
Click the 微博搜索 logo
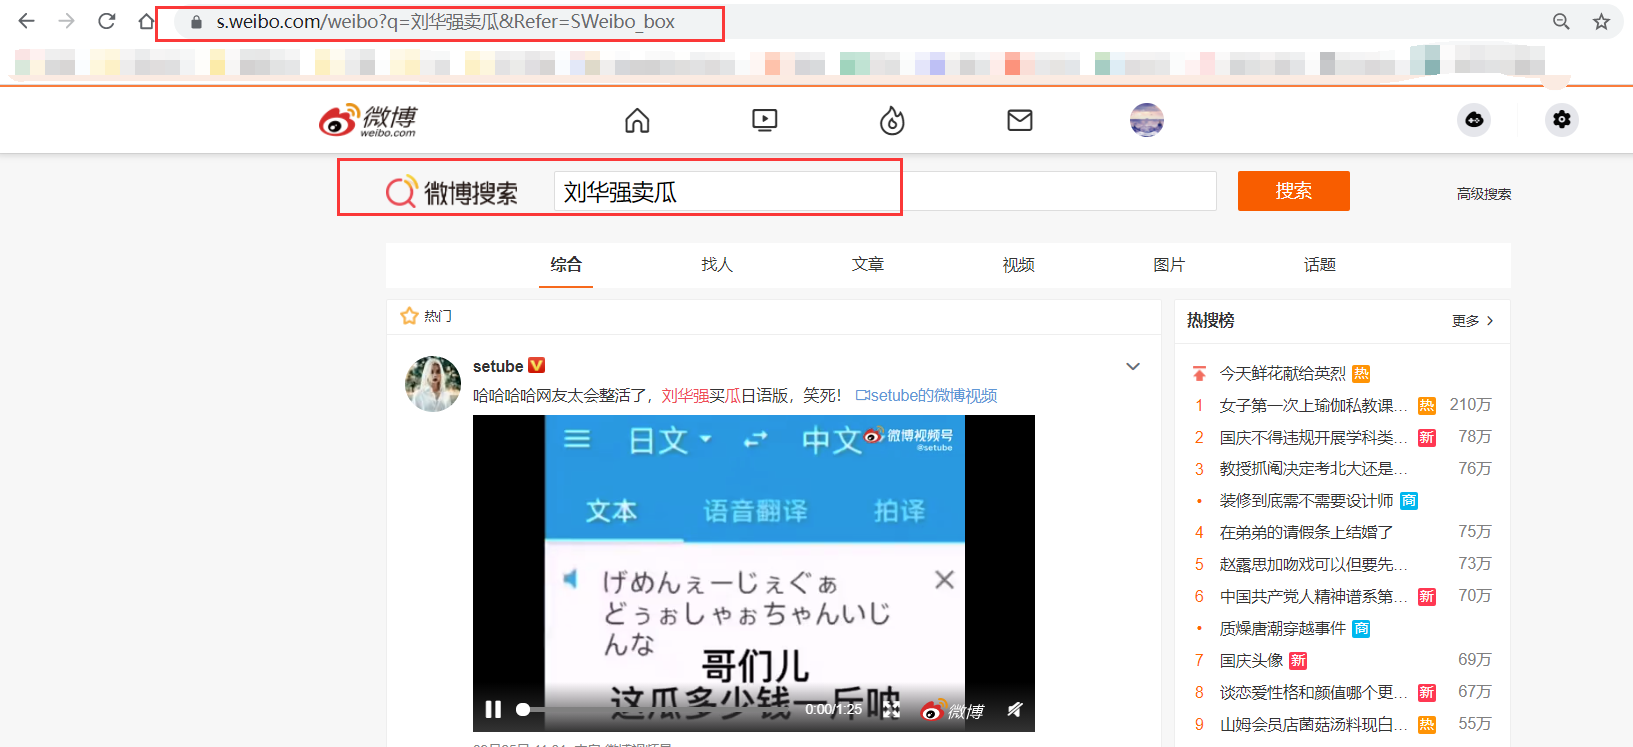[x=452, y=192]
